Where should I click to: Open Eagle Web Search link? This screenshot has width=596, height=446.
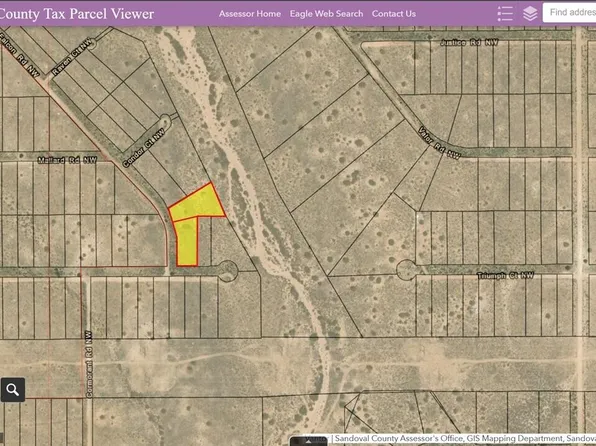tap(326, 14)
